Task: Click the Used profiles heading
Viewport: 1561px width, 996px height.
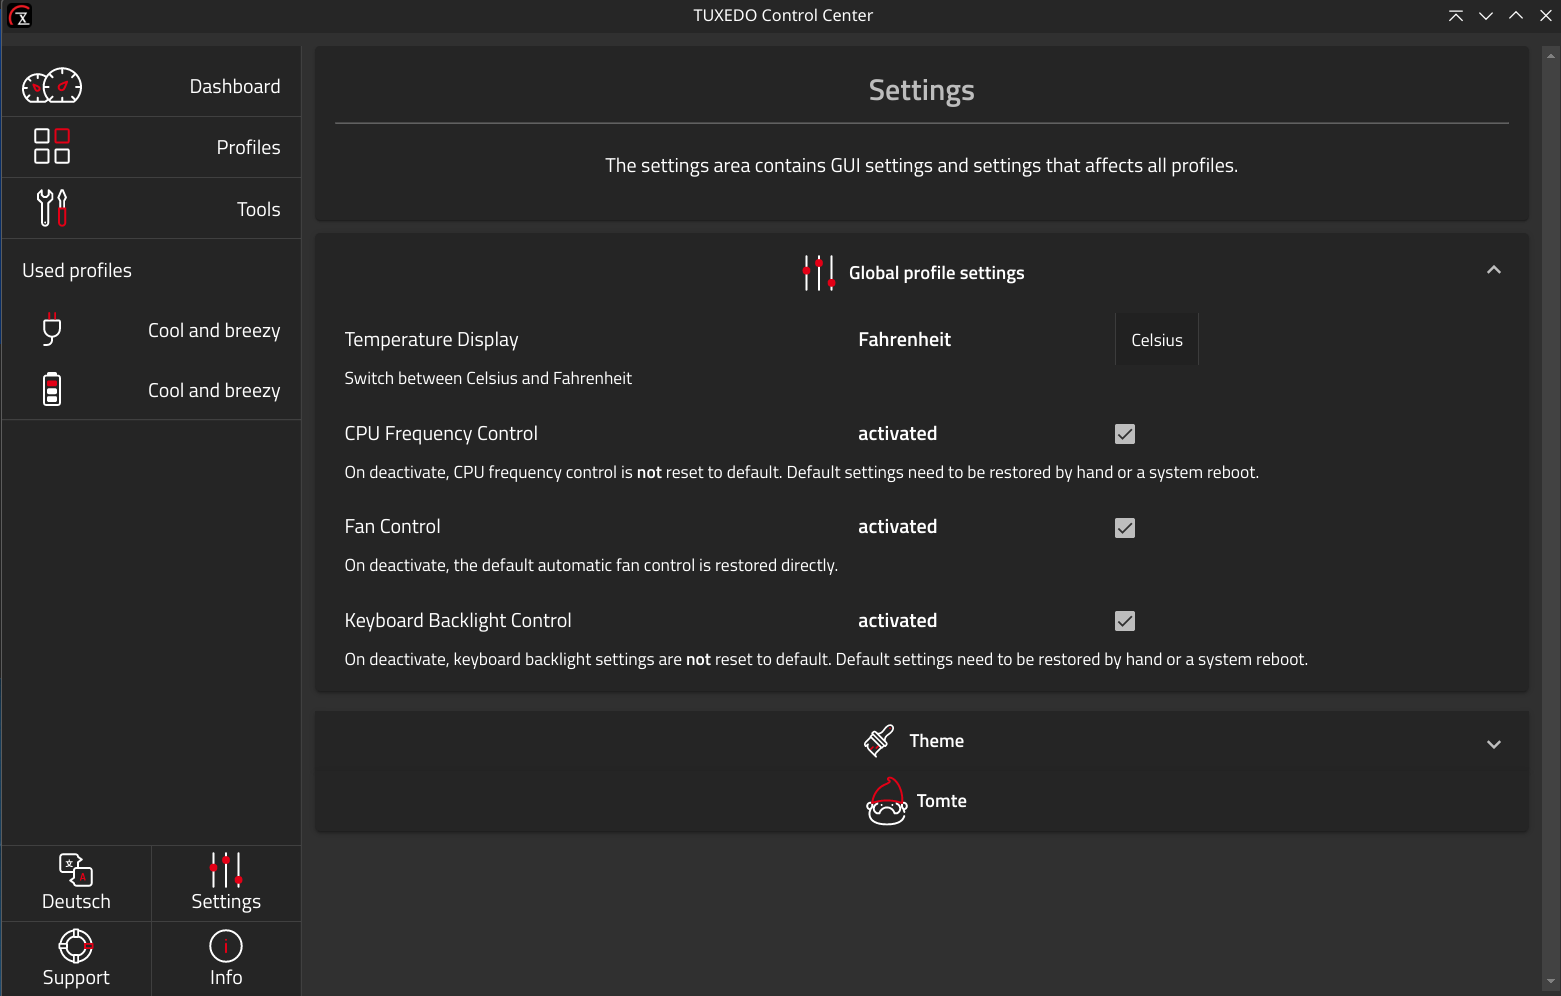Action: click(x=77, y=270)
